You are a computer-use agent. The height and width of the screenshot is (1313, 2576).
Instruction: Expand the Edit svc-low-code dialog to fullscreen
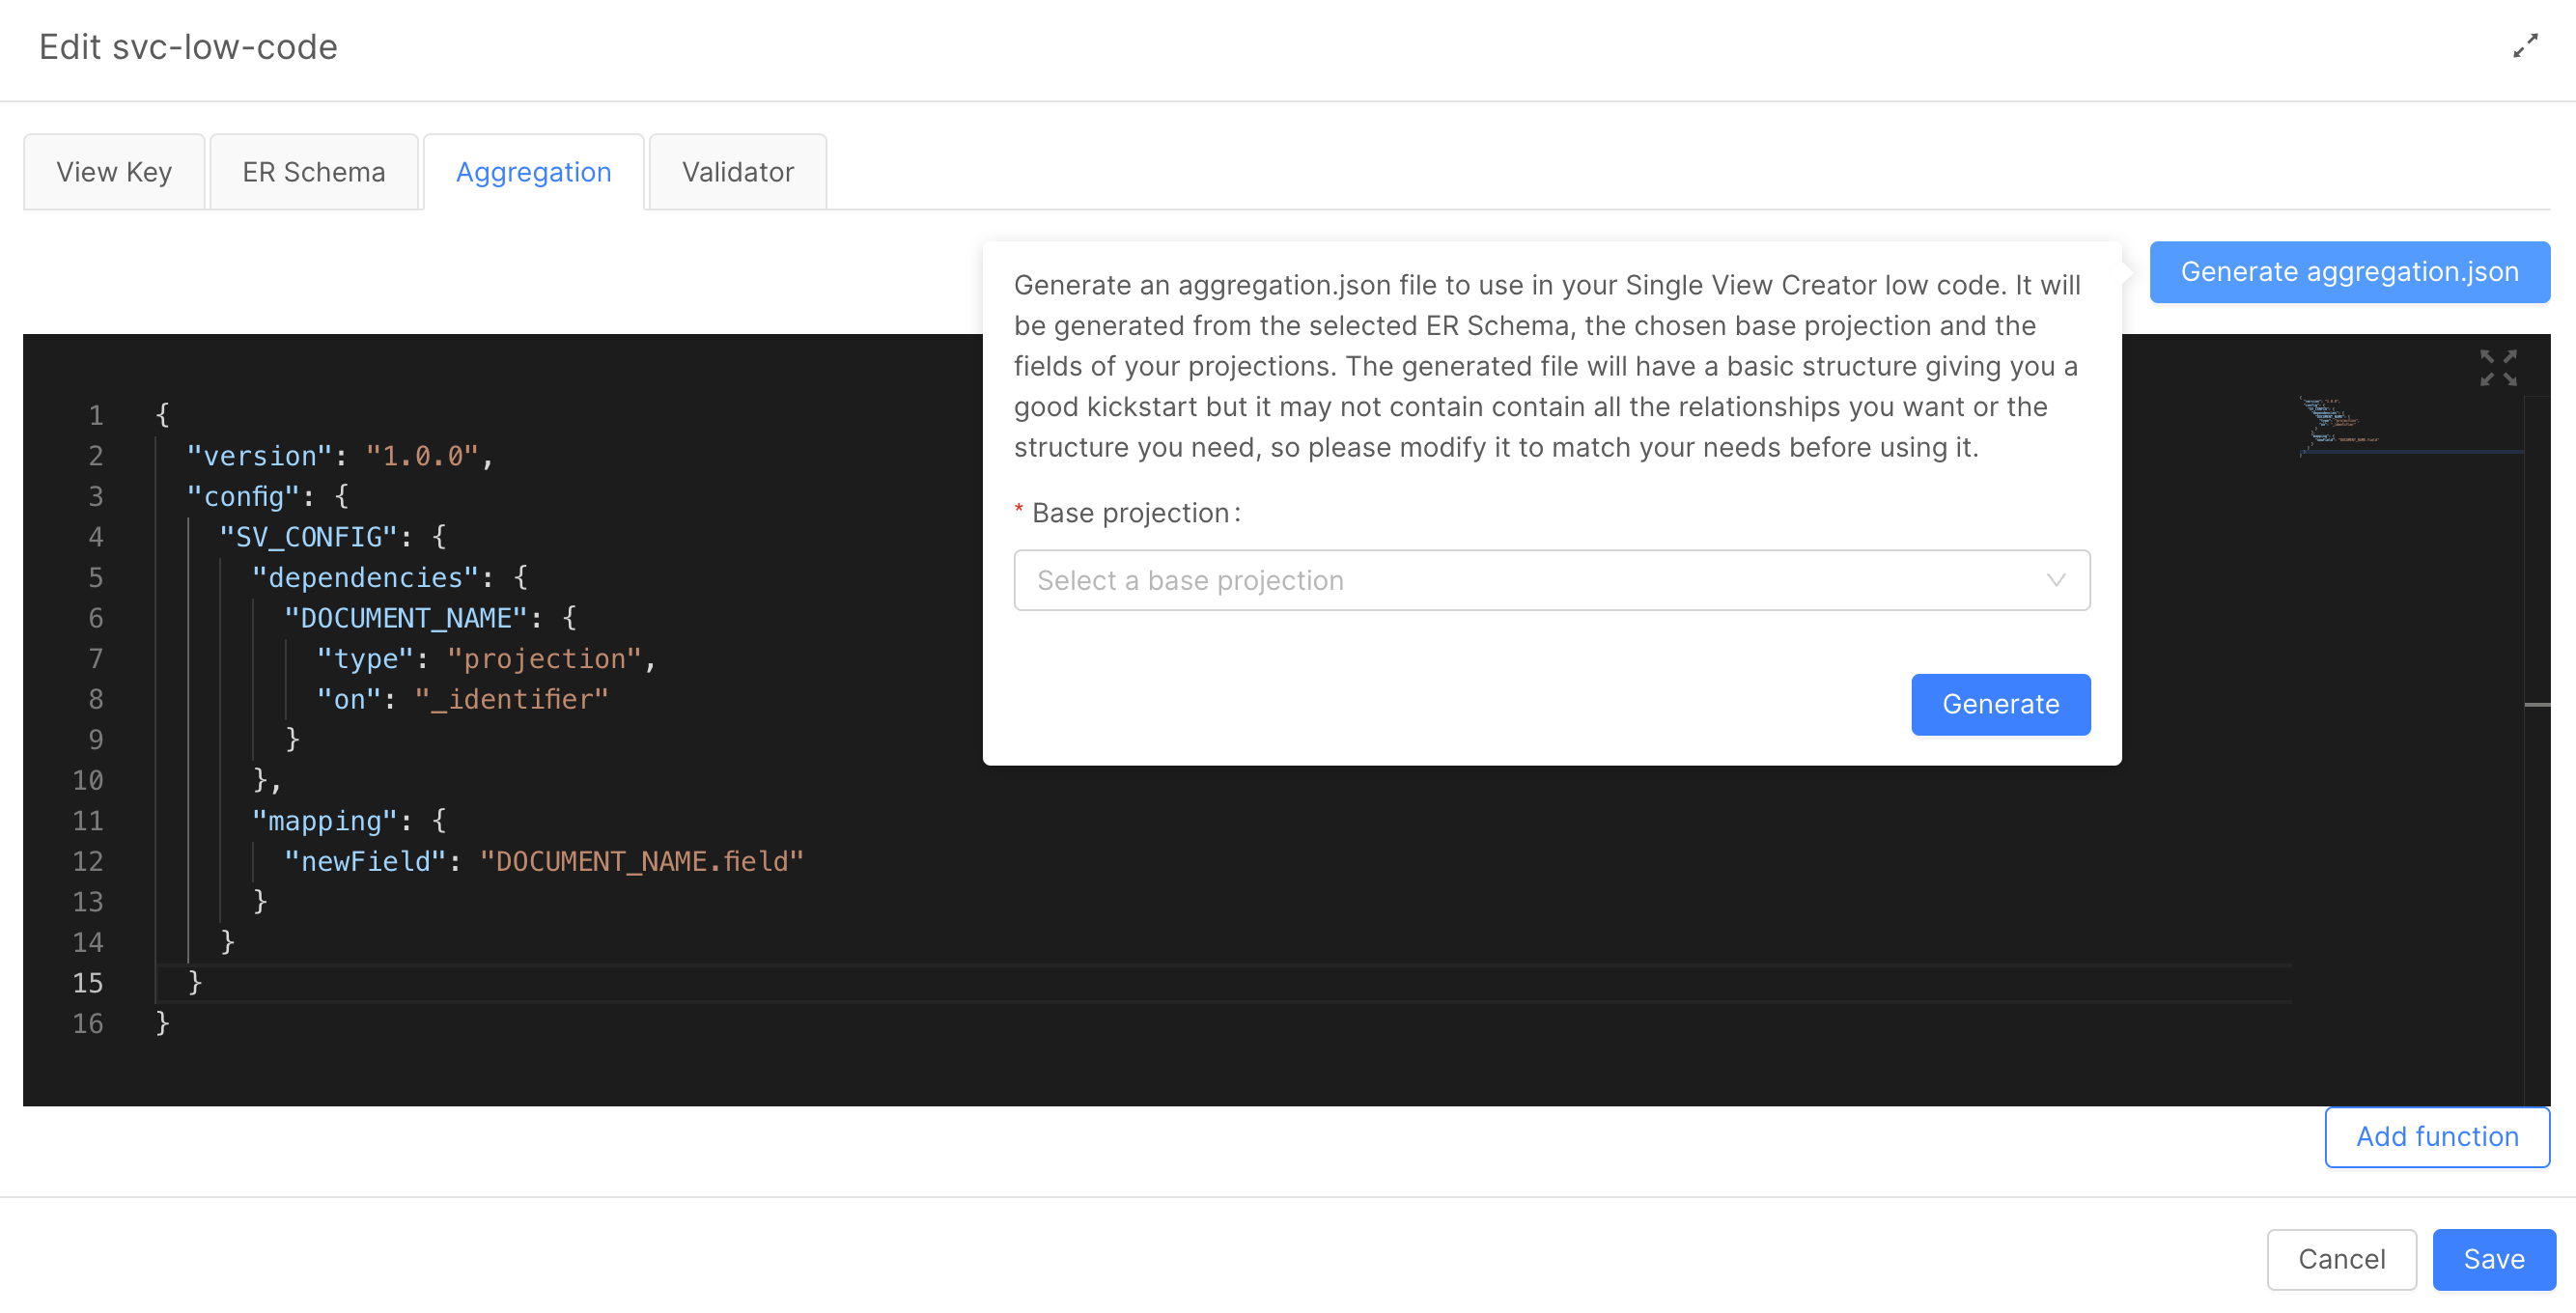click(x=2527, y=46)
